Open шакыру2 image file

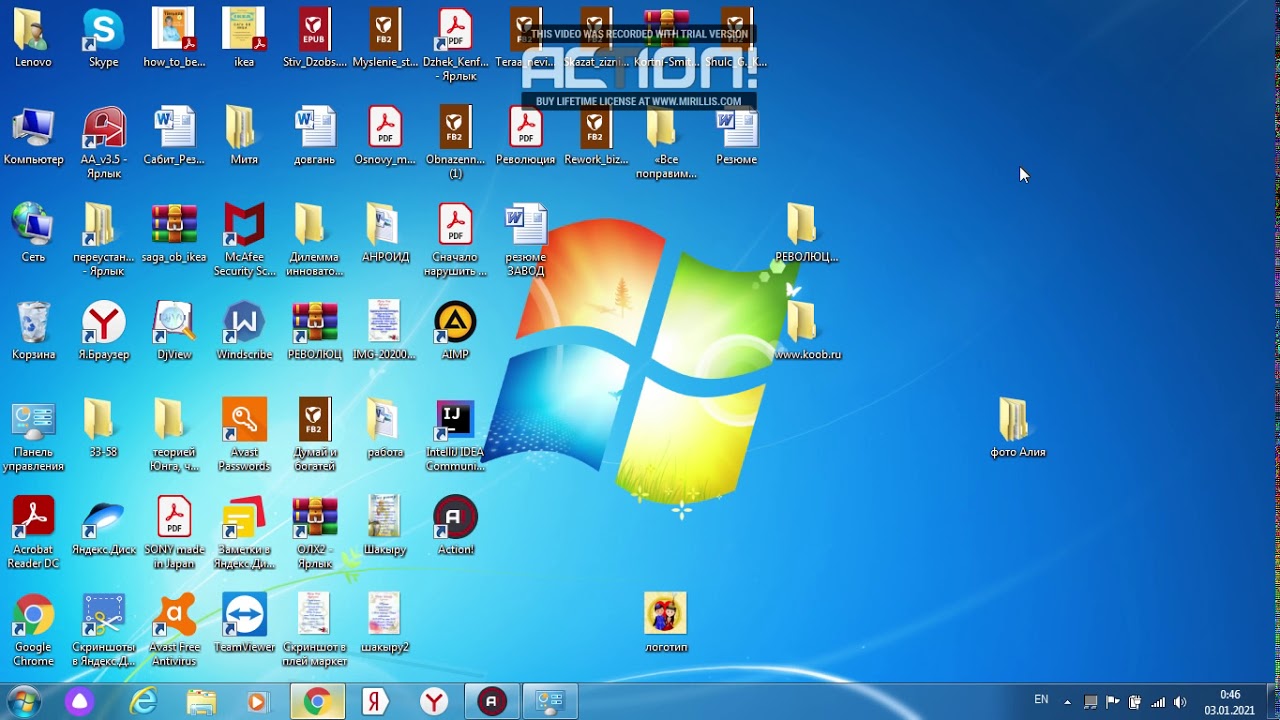tap(385, 623)
